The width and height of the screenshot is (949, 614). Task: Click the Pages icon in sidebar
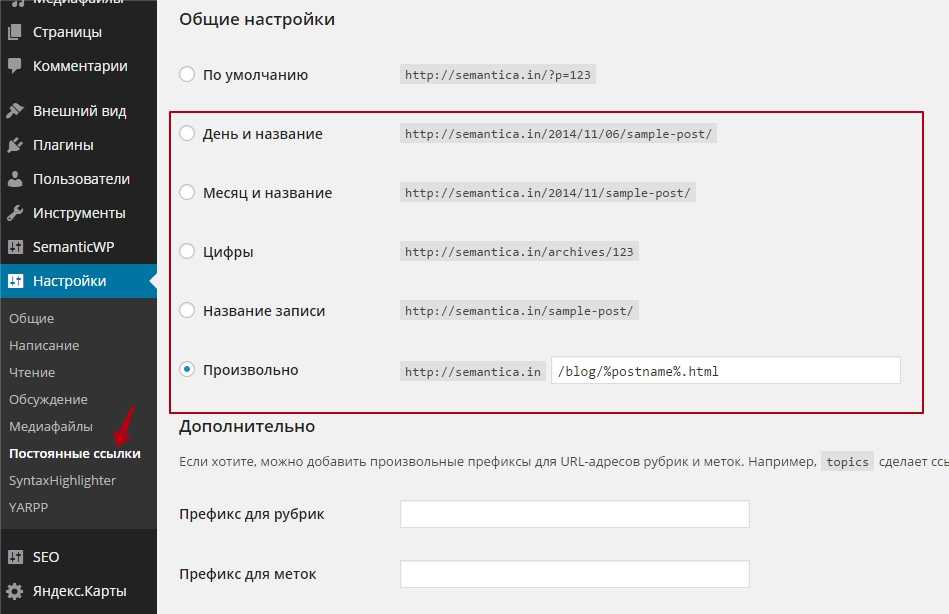[15, 32]
